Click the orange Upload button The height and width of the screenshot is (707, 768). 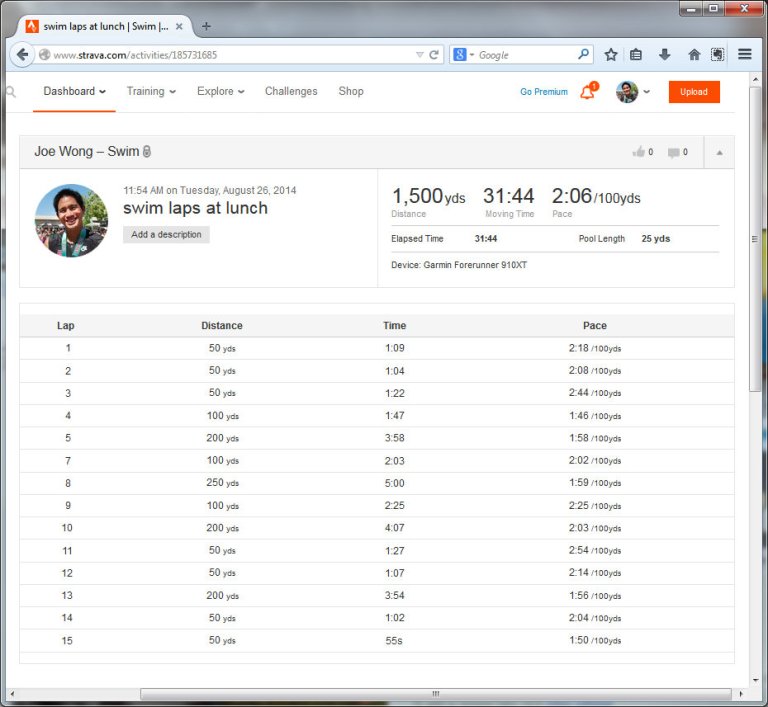694,92
